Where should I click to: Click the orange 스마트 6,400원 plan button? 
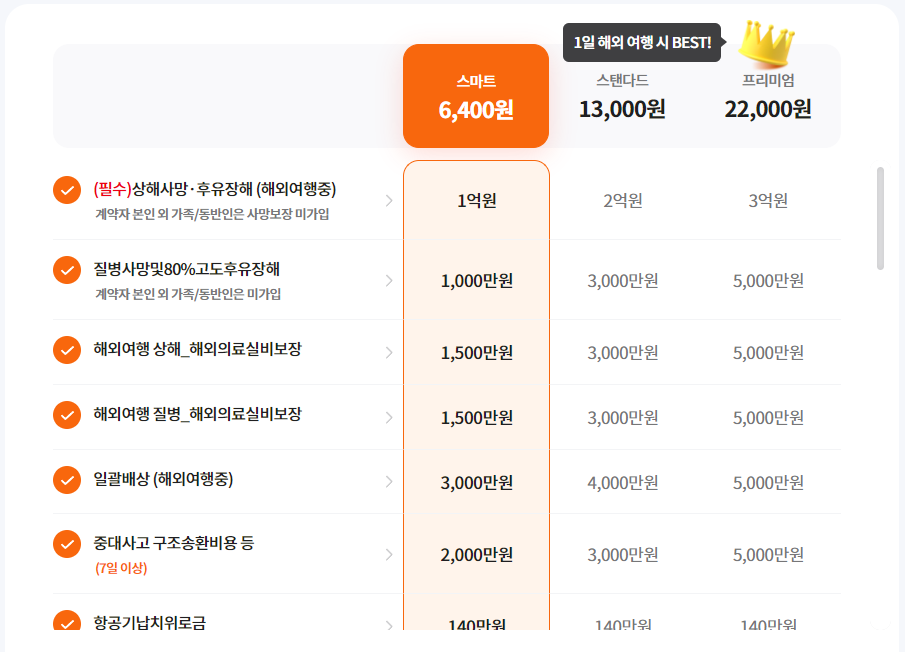coord(476,95)
